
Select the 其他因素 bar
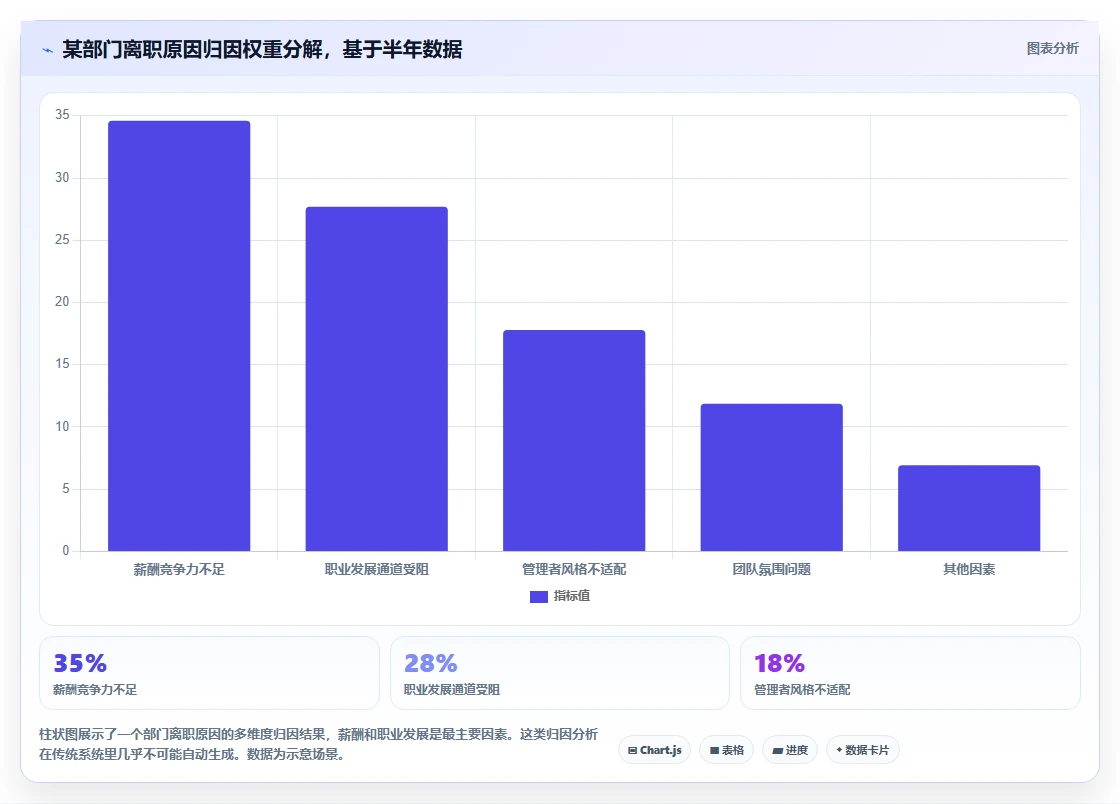pos(969,508)
